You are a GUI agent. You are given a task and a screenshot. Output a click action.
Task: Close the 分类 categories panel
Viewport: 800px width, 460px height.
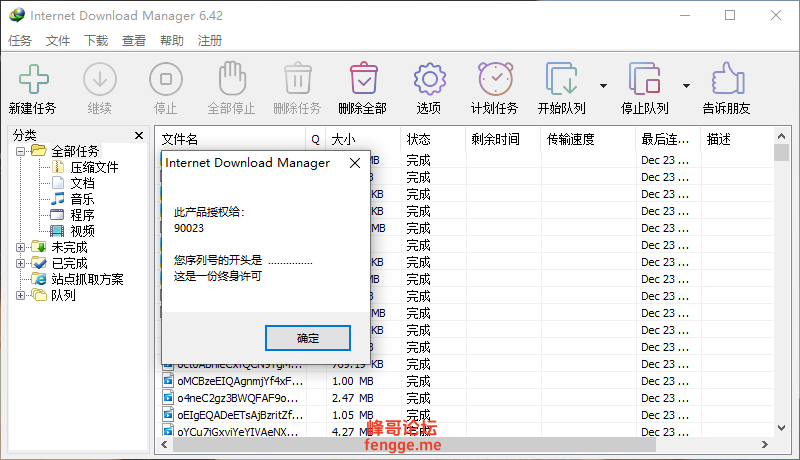pyautogui.click(x=139, y=135)
